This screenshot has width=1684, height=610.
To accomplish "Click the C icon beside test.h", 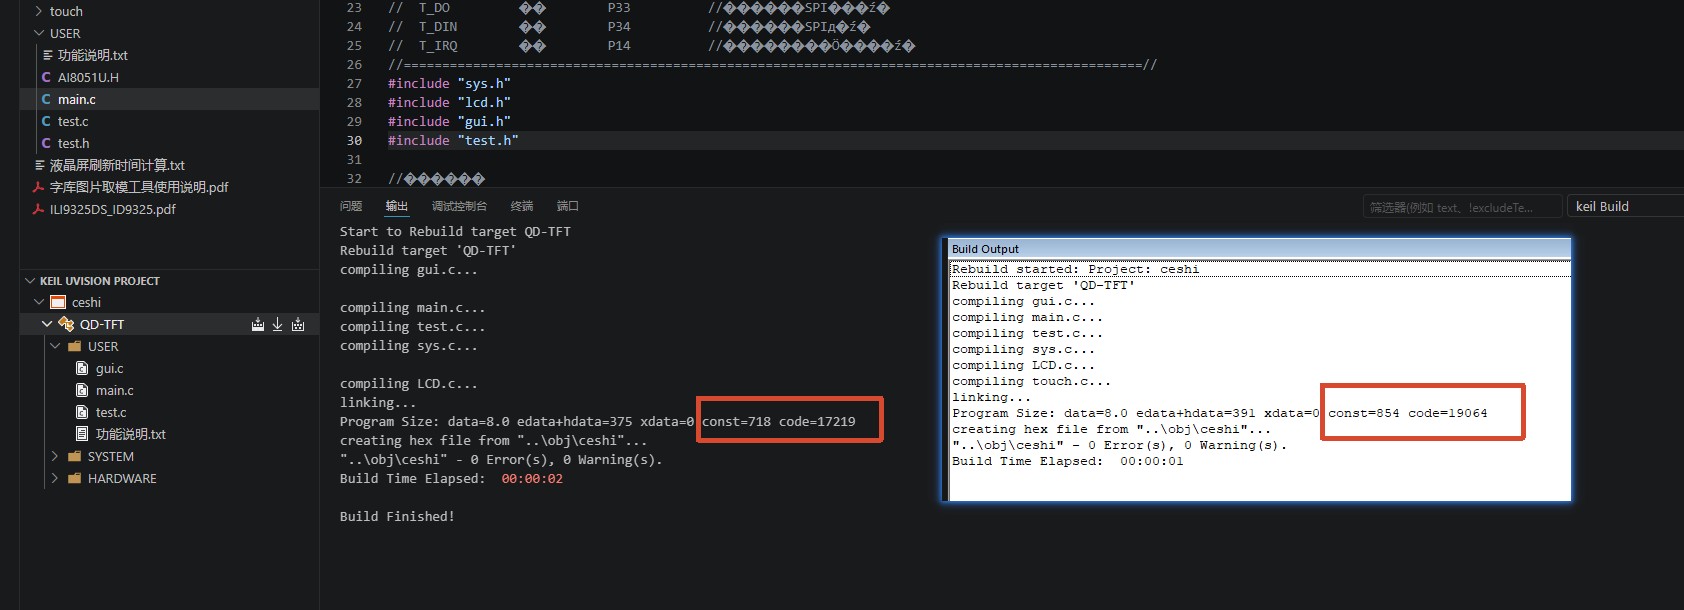I will [x=46, y=143].
